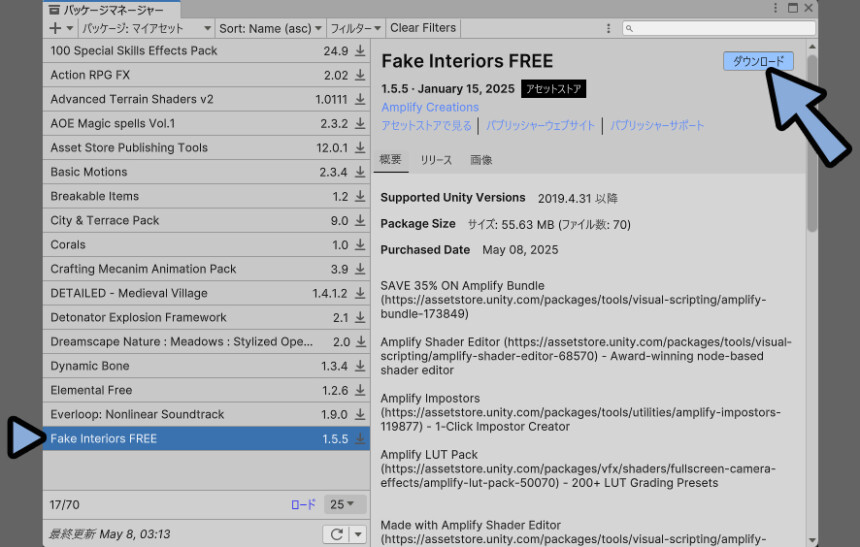Expand the arrow next to the plus button
Screen dimensions: 860x547
coord(70,28)
